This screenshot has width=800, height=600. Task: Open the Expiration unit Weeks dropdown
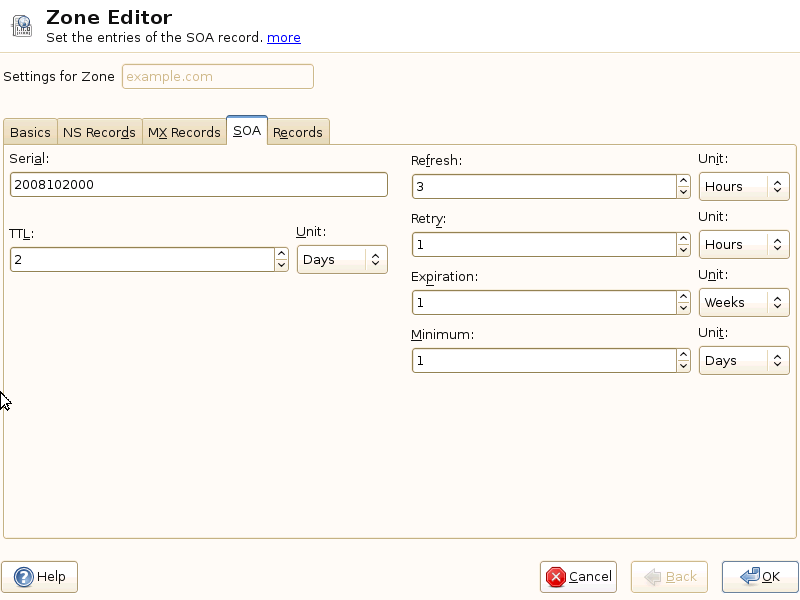744,303
